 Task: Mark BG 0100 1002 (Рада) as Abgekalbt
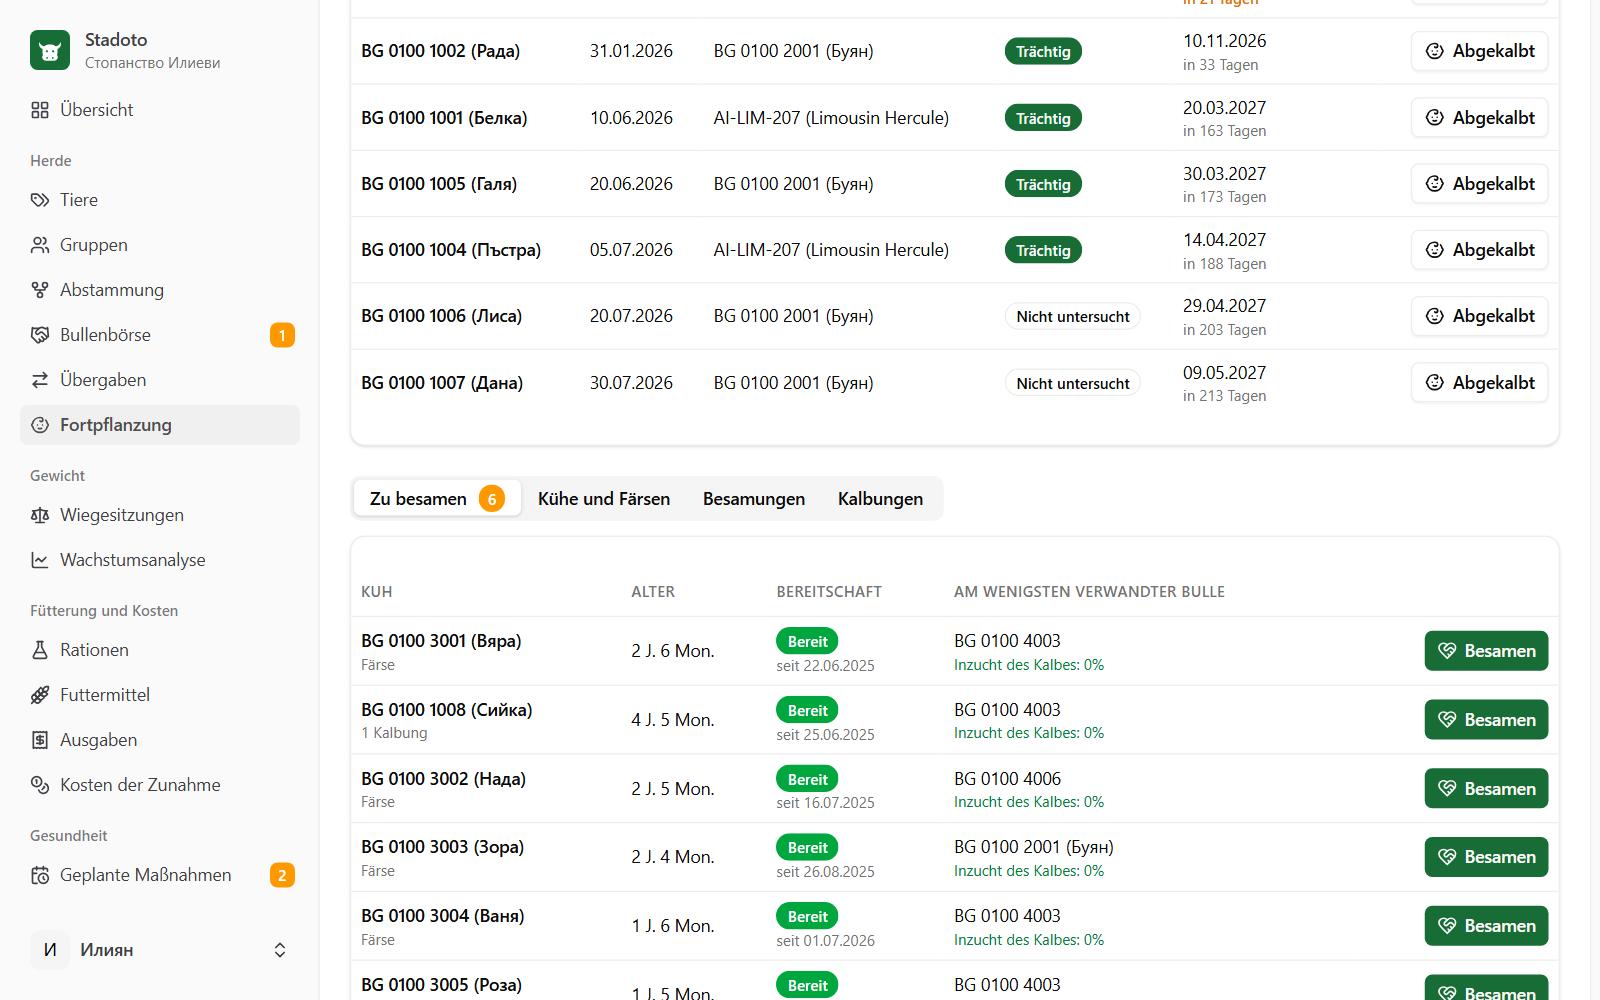click(x=1479, y=51)
